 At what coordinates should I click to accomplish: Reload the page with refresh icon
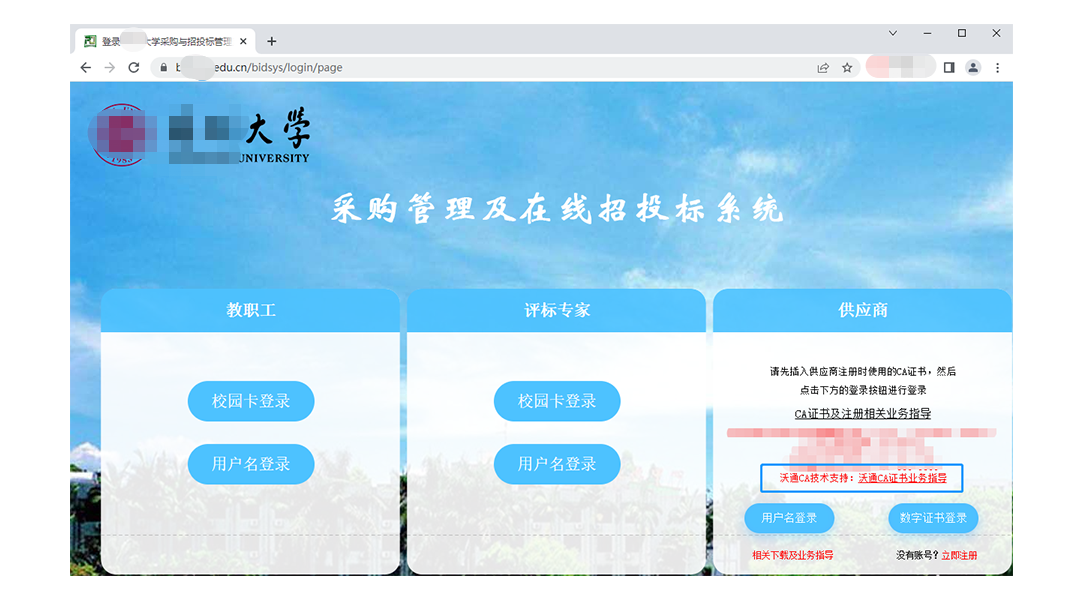point(134,68)
